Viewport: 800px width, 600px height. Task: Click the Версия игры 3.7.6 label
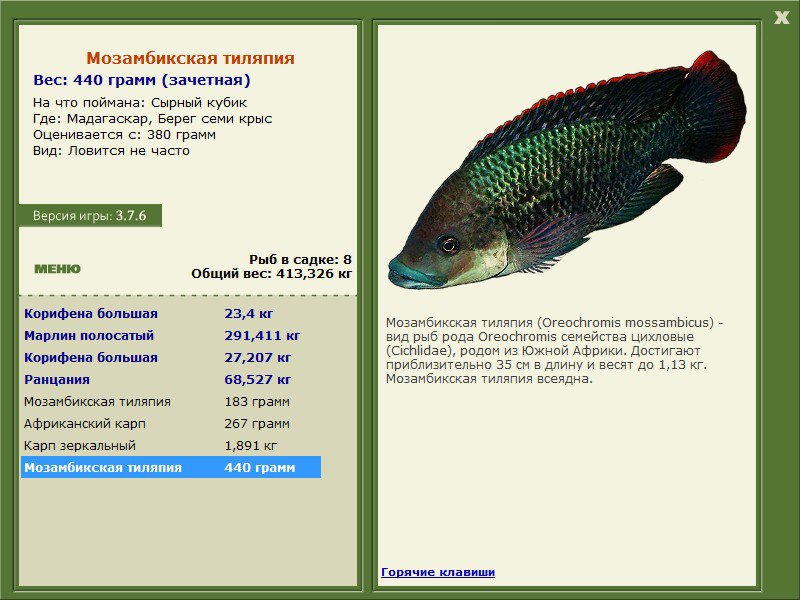pyautogui.click(x=89, y=216)
